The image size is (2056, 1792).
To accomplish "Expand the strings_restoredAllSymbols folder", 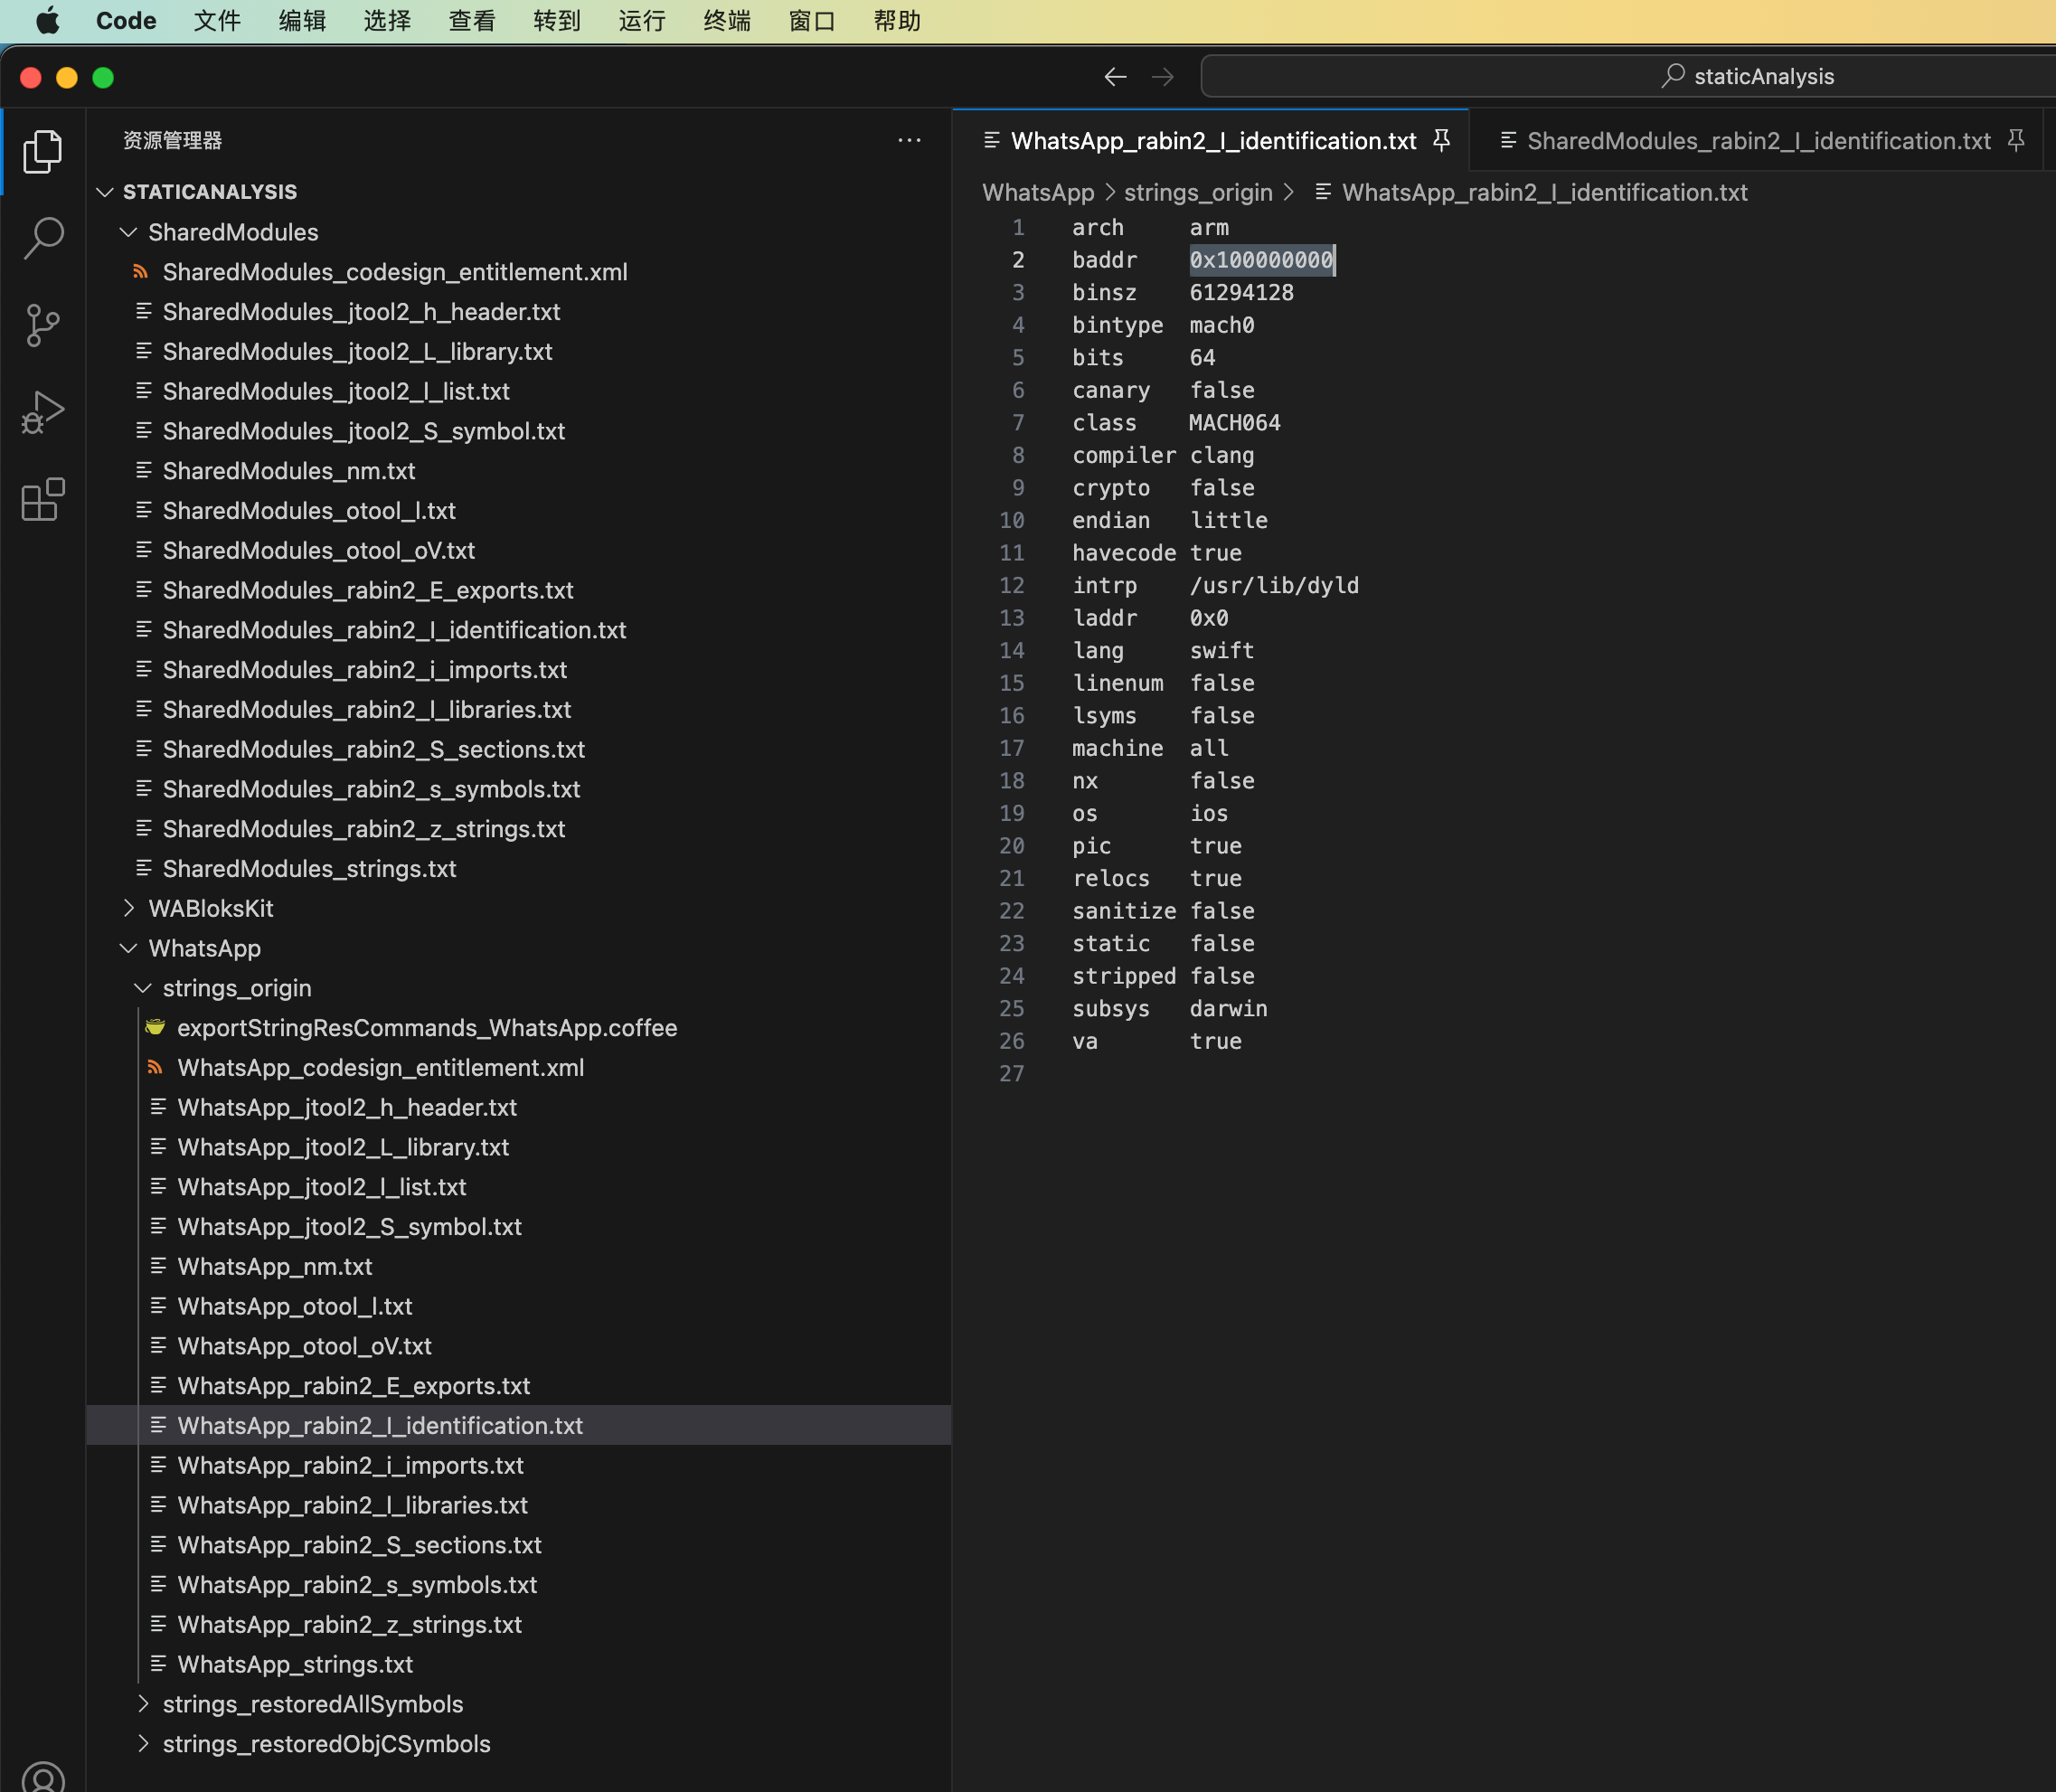I will pos(143,1704).
